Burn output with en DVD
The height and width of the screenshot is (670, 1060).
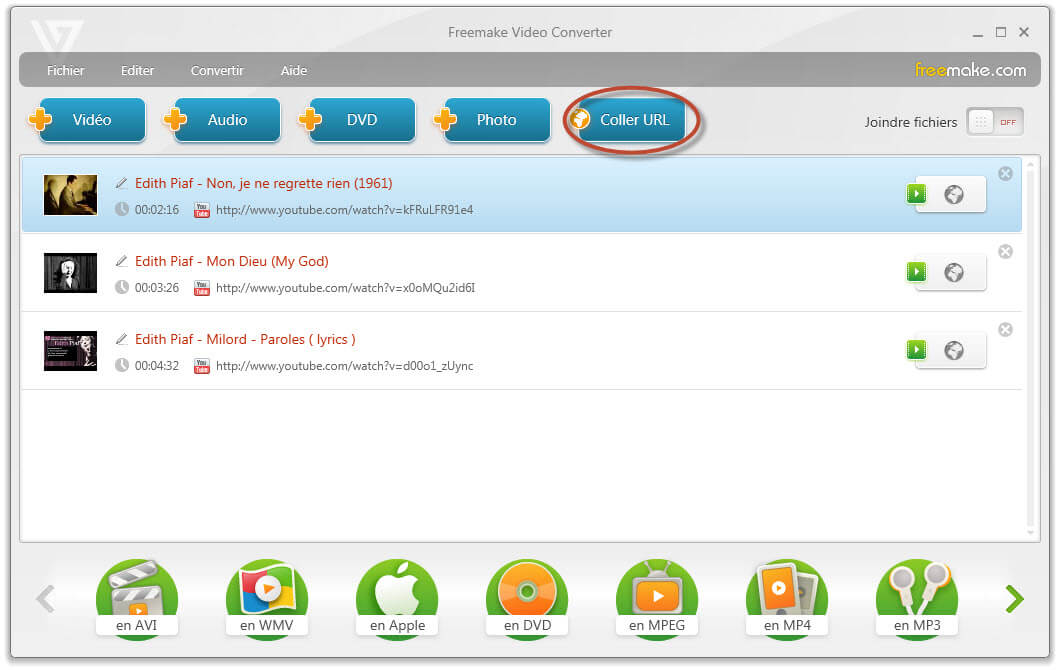coord(527,598)
